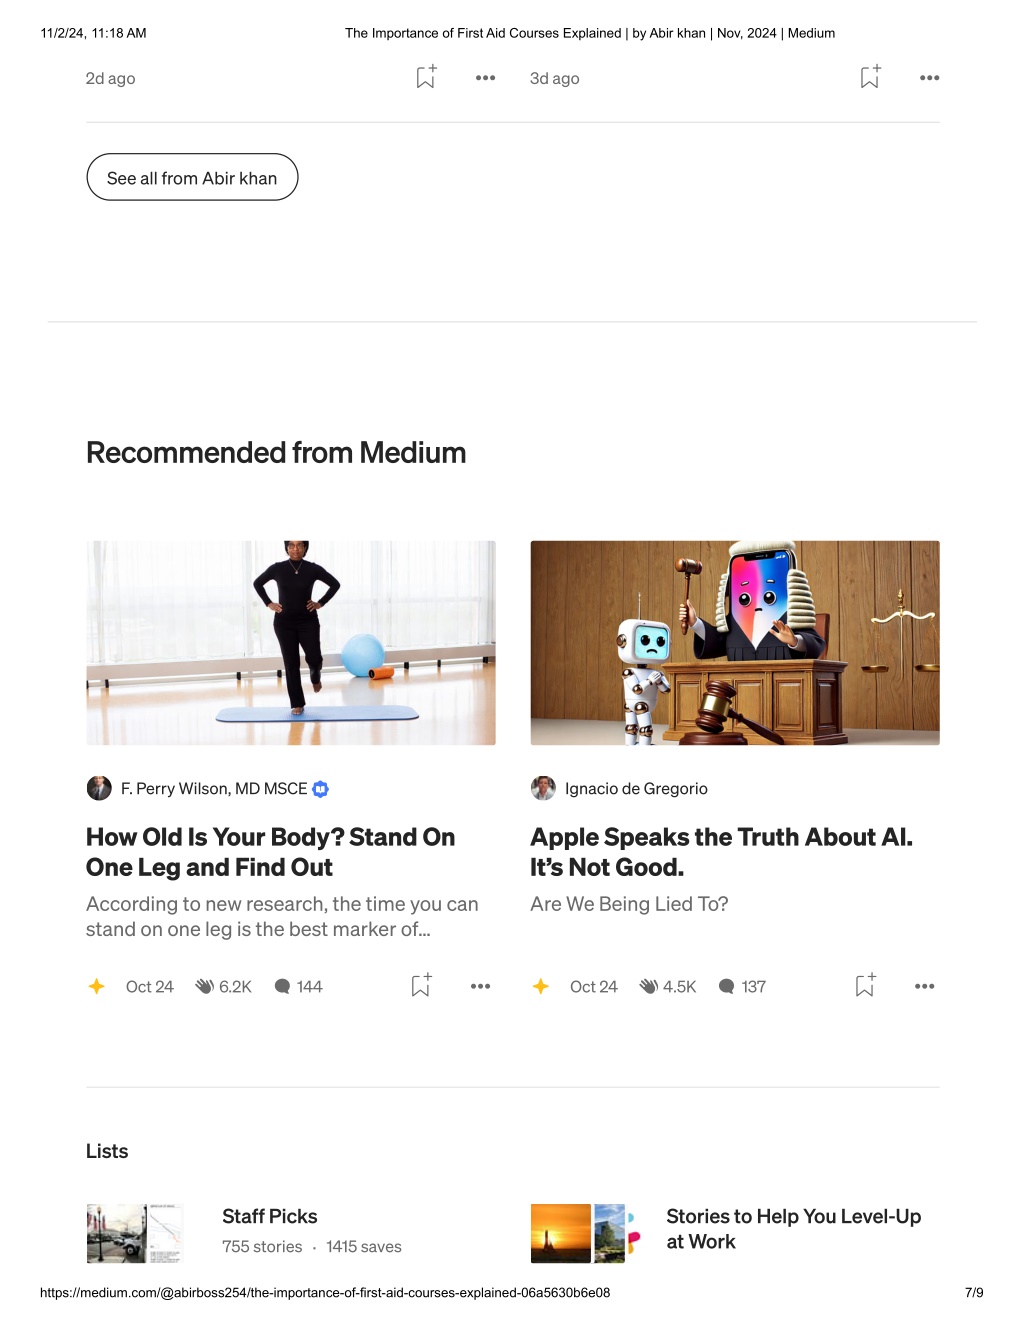Bookmark the story posted 2d ago
Image resolution: width=1024 pixels, height=1325 pixels.
(426, 77)
